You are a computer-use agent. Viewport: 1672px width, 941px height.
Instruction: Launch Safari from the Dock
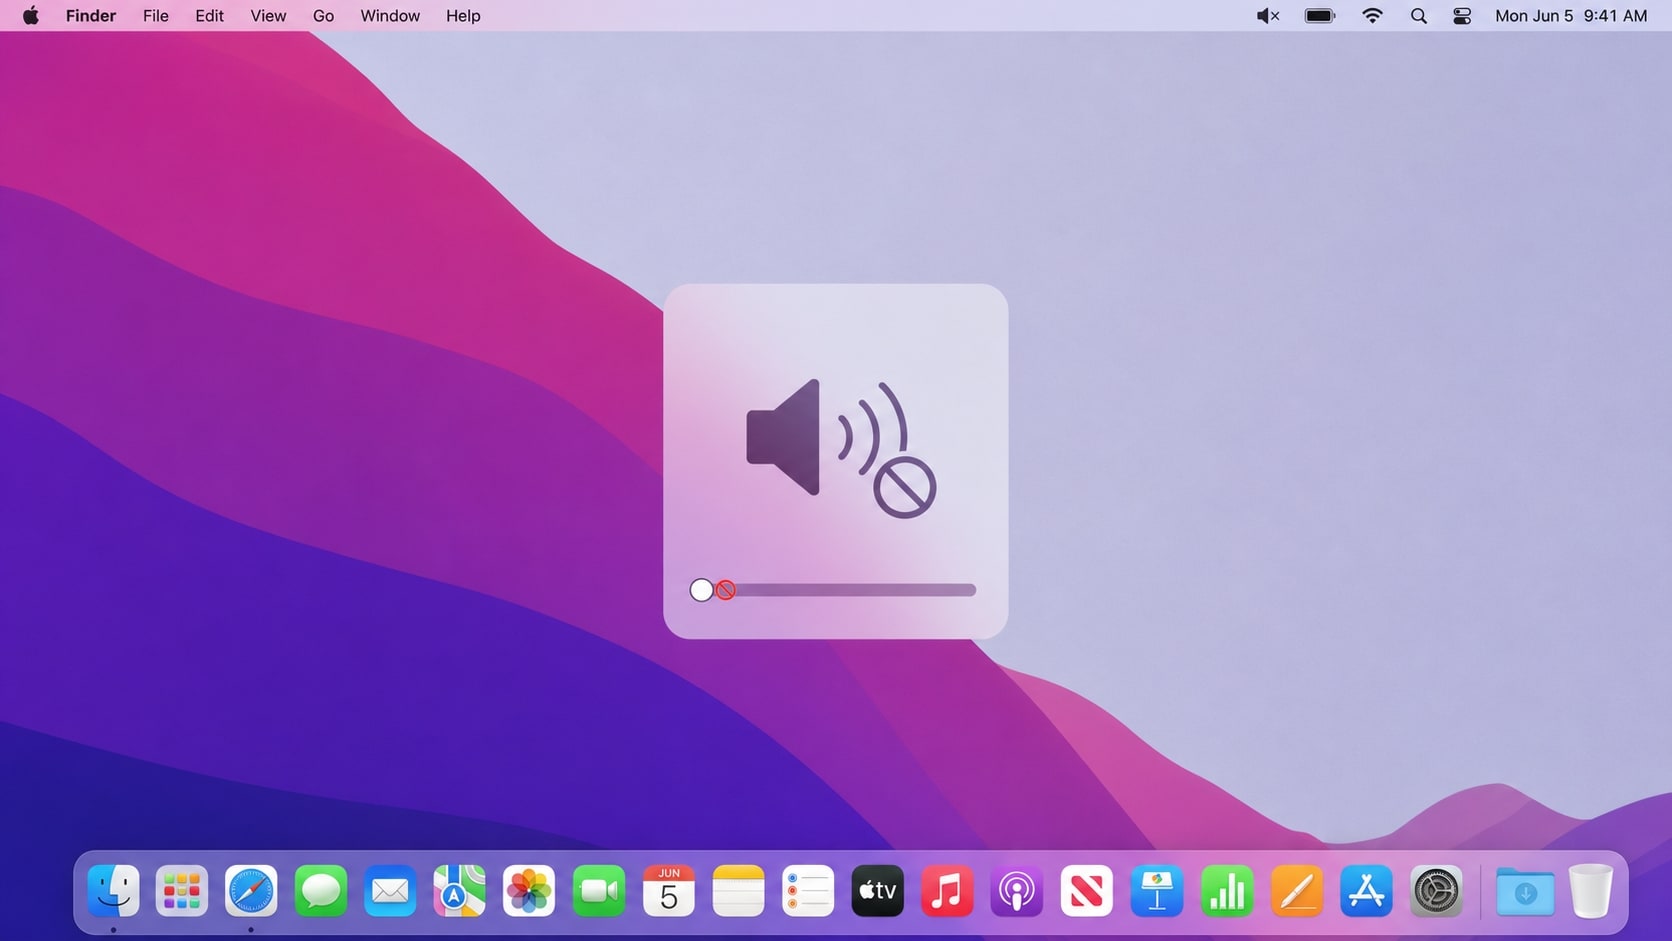[x=251, y=890]
